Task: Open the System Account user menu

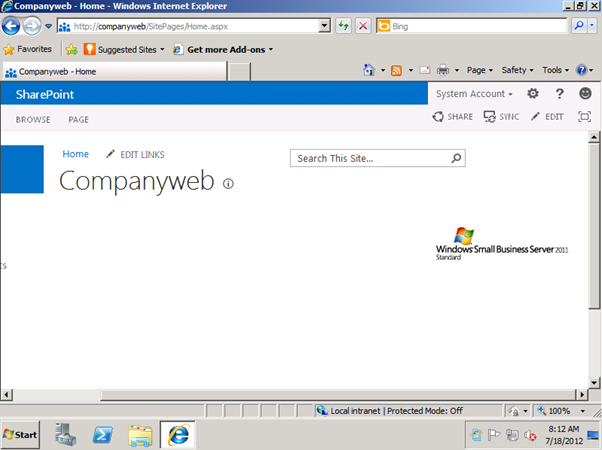Action: (x=474, y=94)
